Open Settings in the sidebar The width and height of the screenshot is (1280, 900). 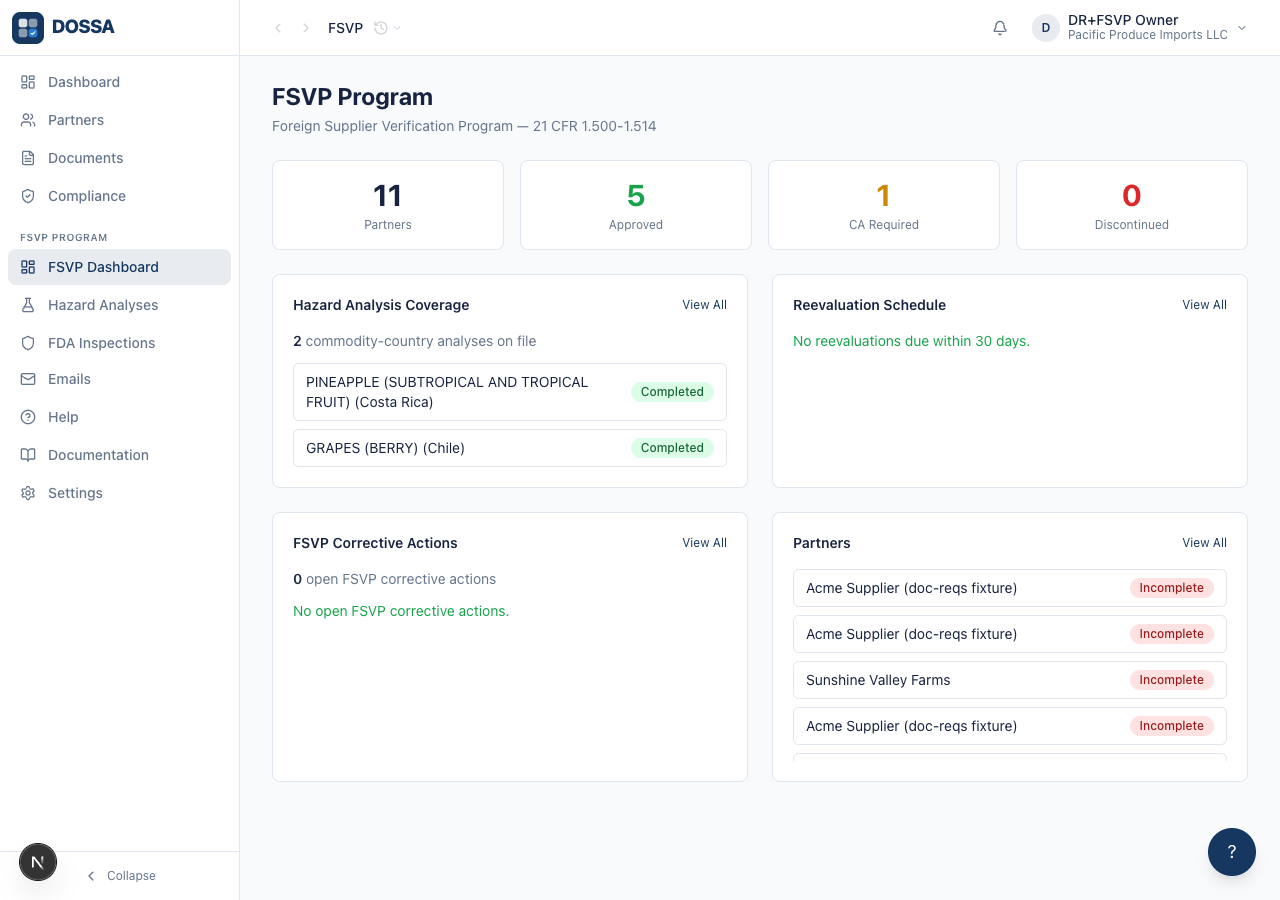click(x=119, y=493)
